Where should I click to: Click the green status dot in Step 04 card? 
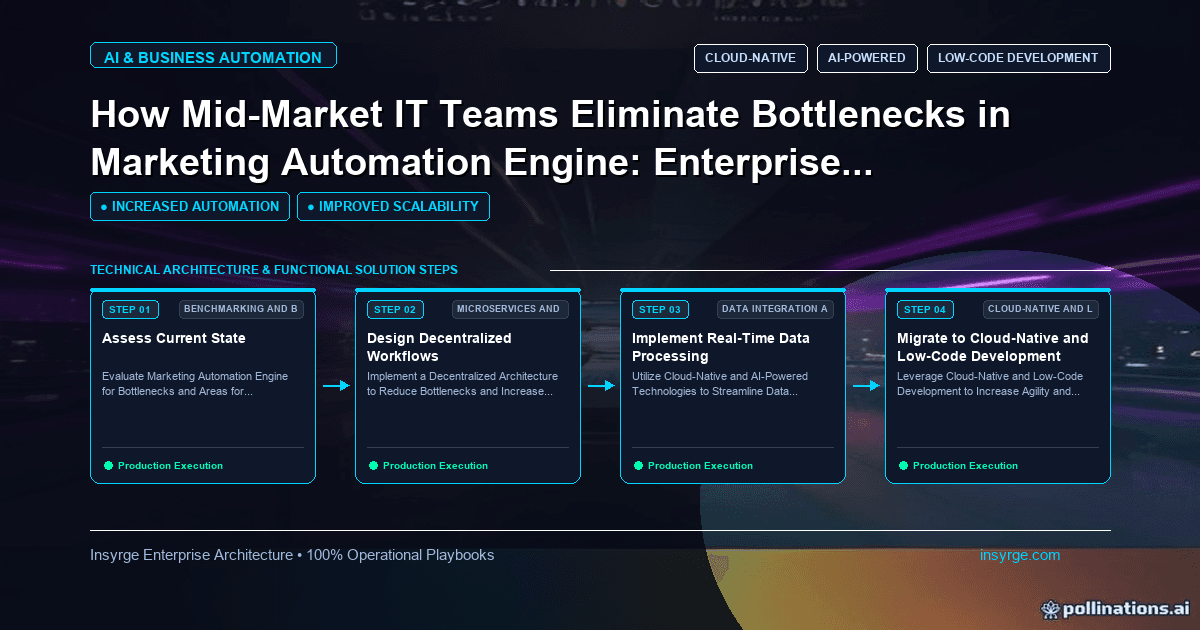point(903,465)
